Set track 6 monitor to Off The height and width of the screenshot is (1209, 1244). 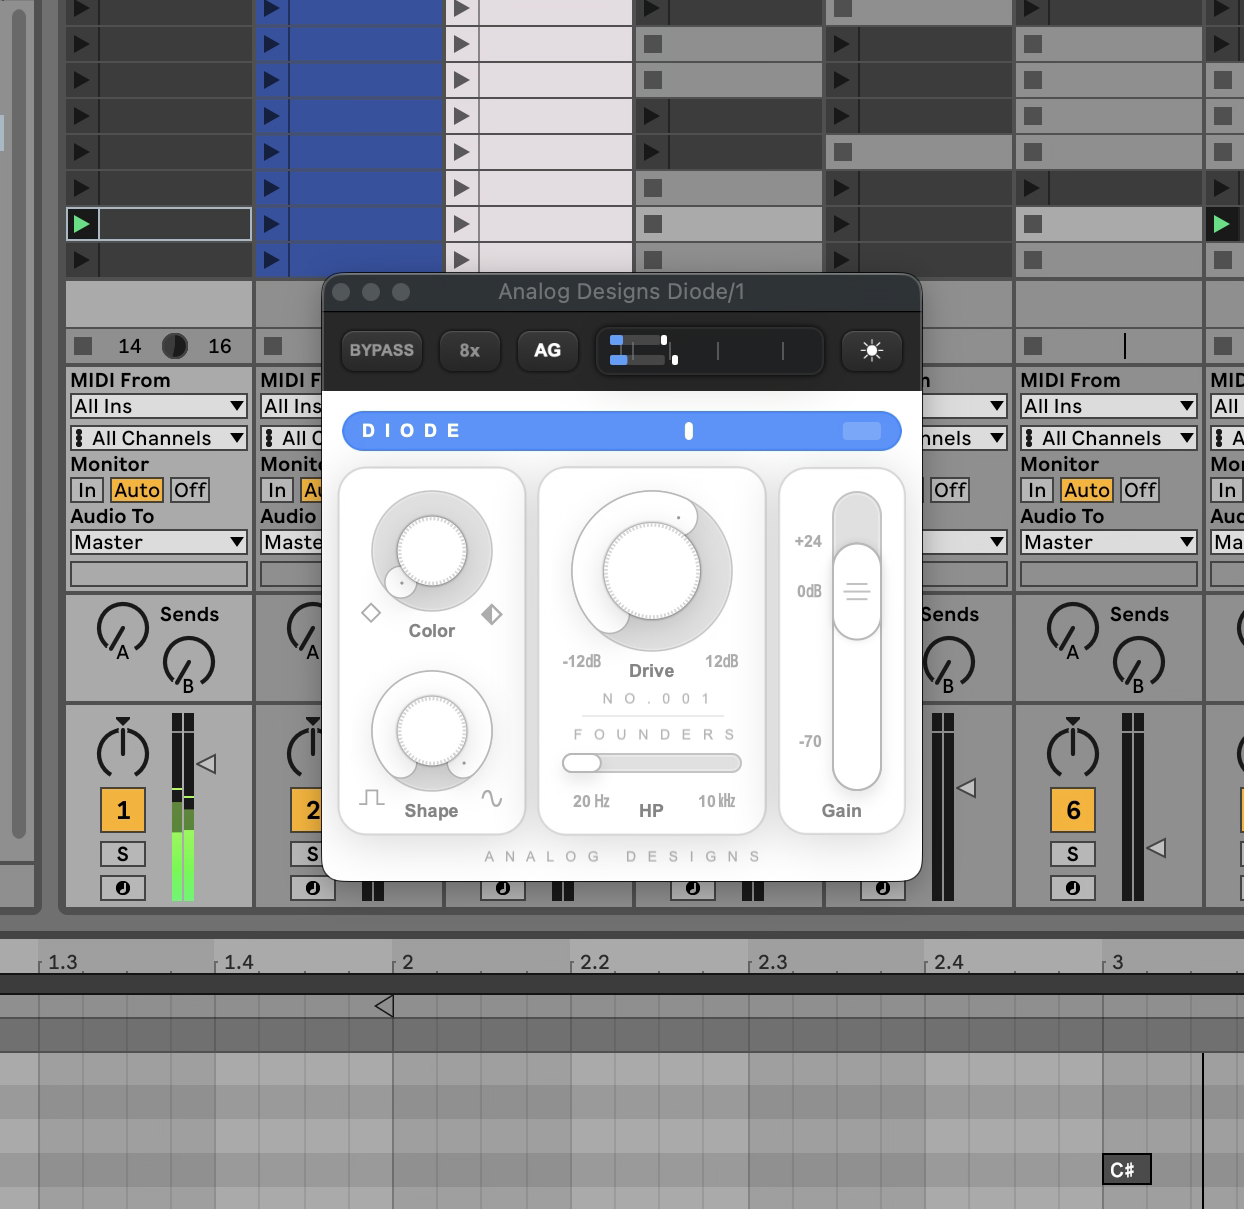tap(1140, 490)
